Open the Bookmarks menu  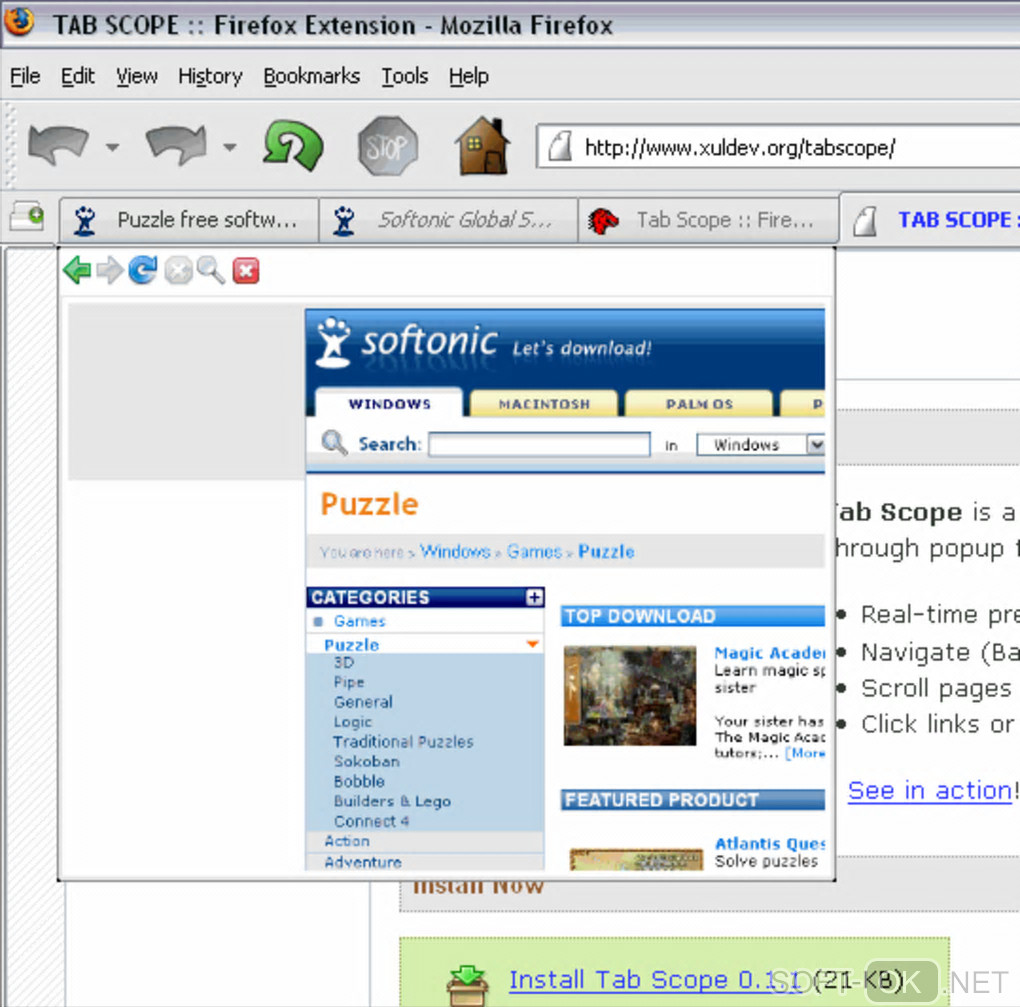(x=312, y=76)
